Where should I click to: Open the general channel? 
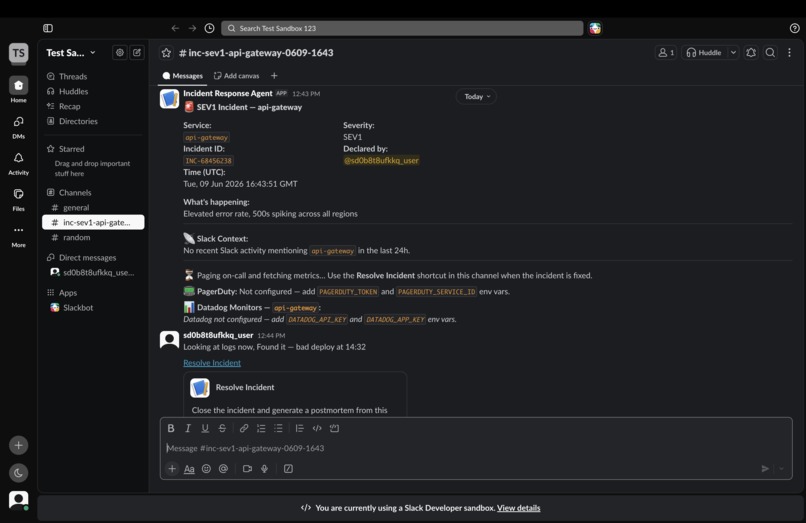pyautogui.click(x=76, y=208)
